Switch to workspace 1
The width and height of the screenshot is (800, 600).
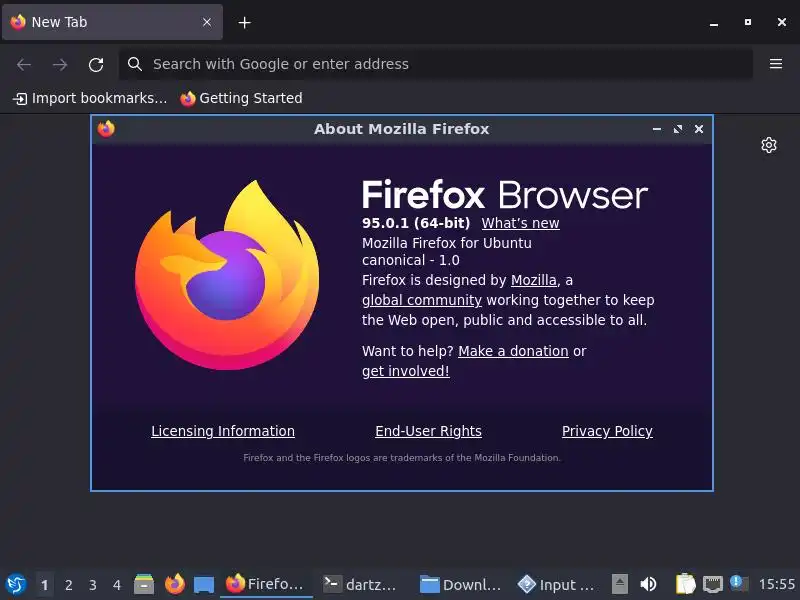[x=44, y=585]
